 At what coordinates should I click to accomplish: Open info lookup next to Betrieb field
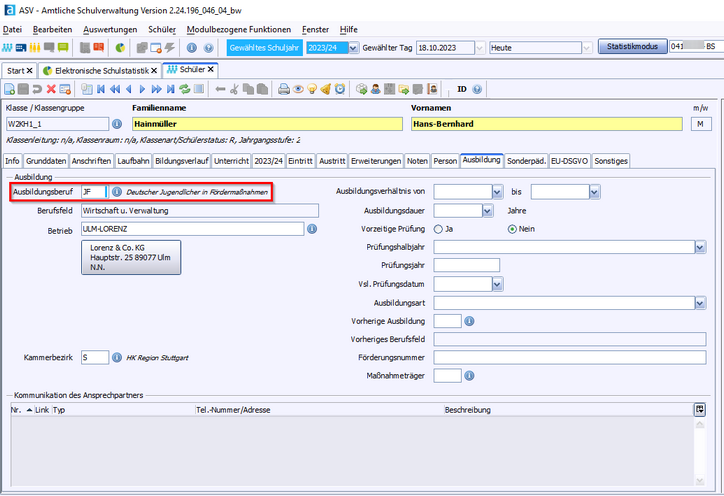(x=312, y=229)
